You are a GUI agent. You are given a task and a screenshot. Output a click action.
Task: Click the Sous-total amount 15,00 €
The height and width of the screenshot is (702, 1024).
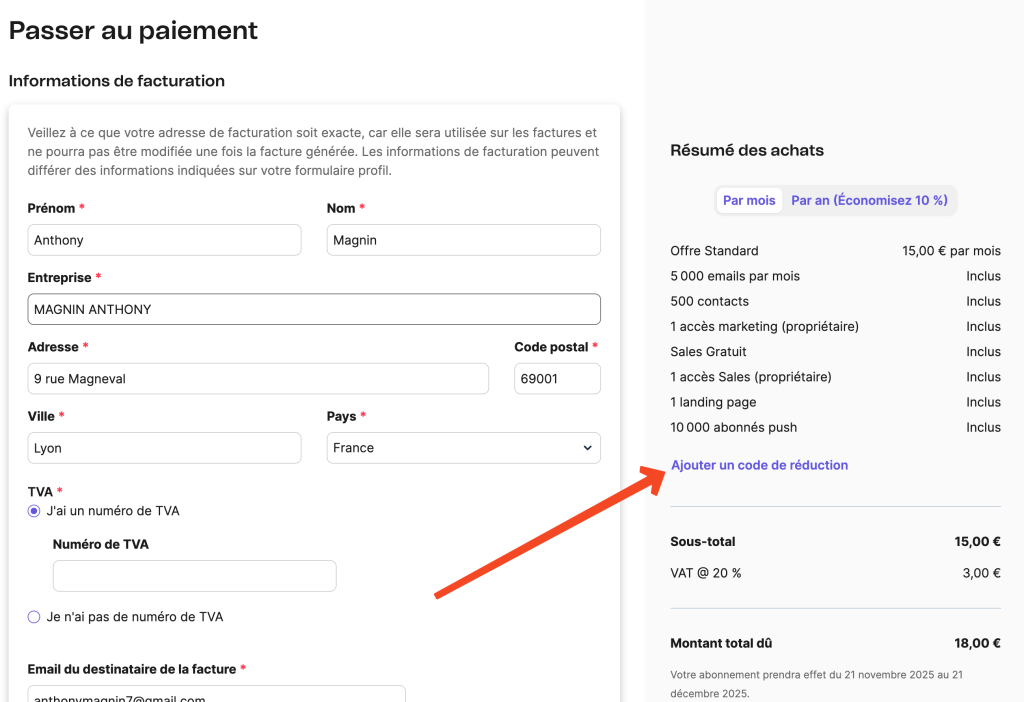coord(977,541)
